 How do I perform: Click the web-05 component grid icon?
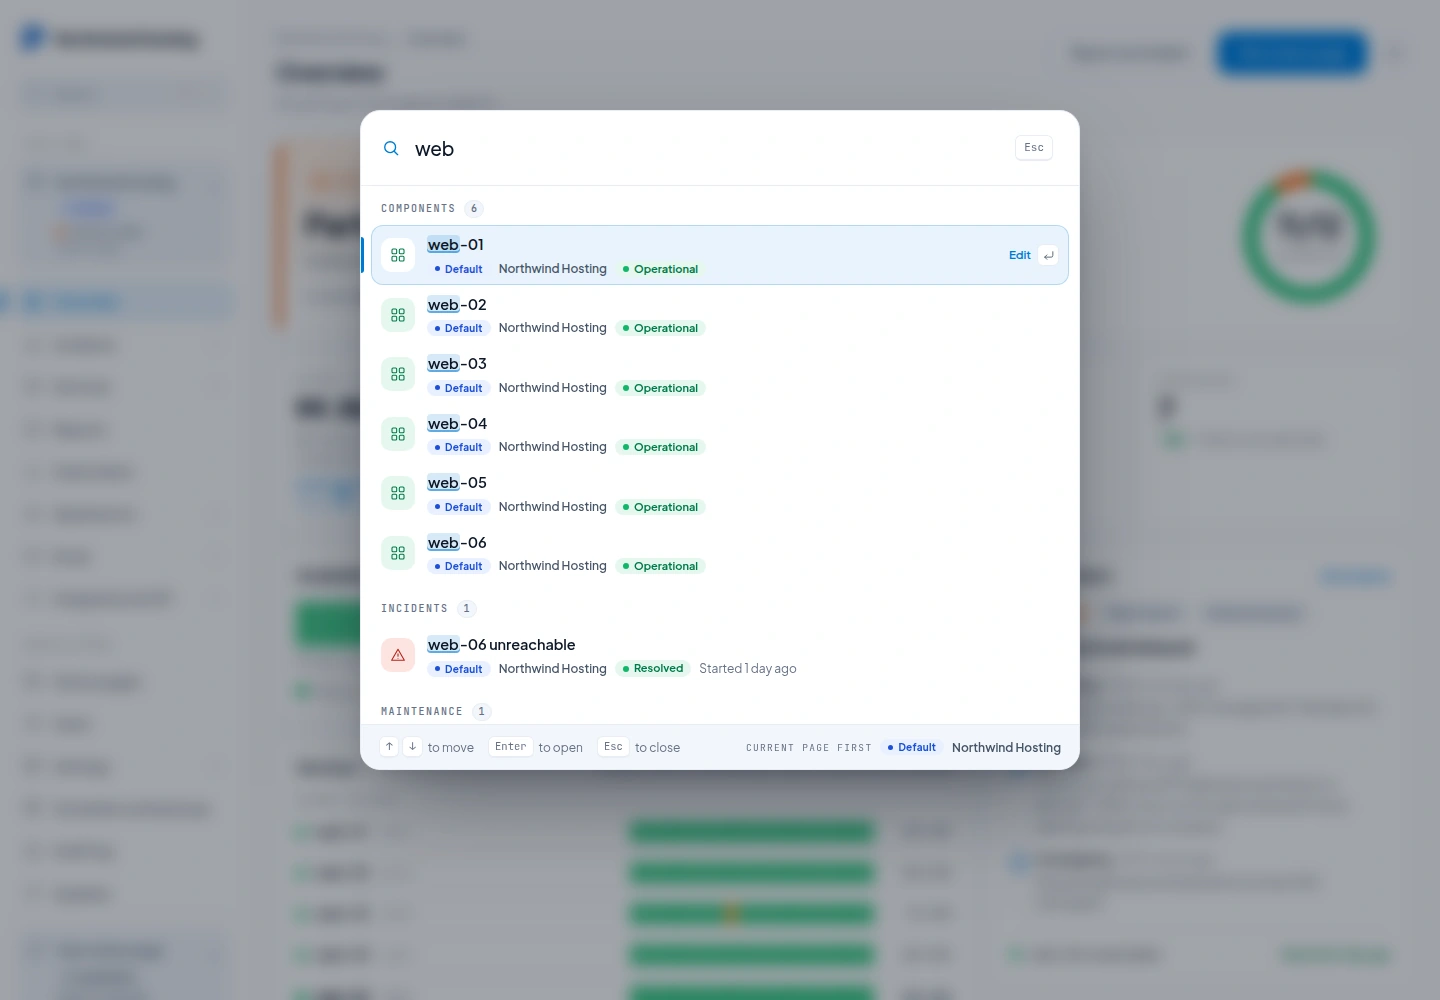(x=398, y=493)
